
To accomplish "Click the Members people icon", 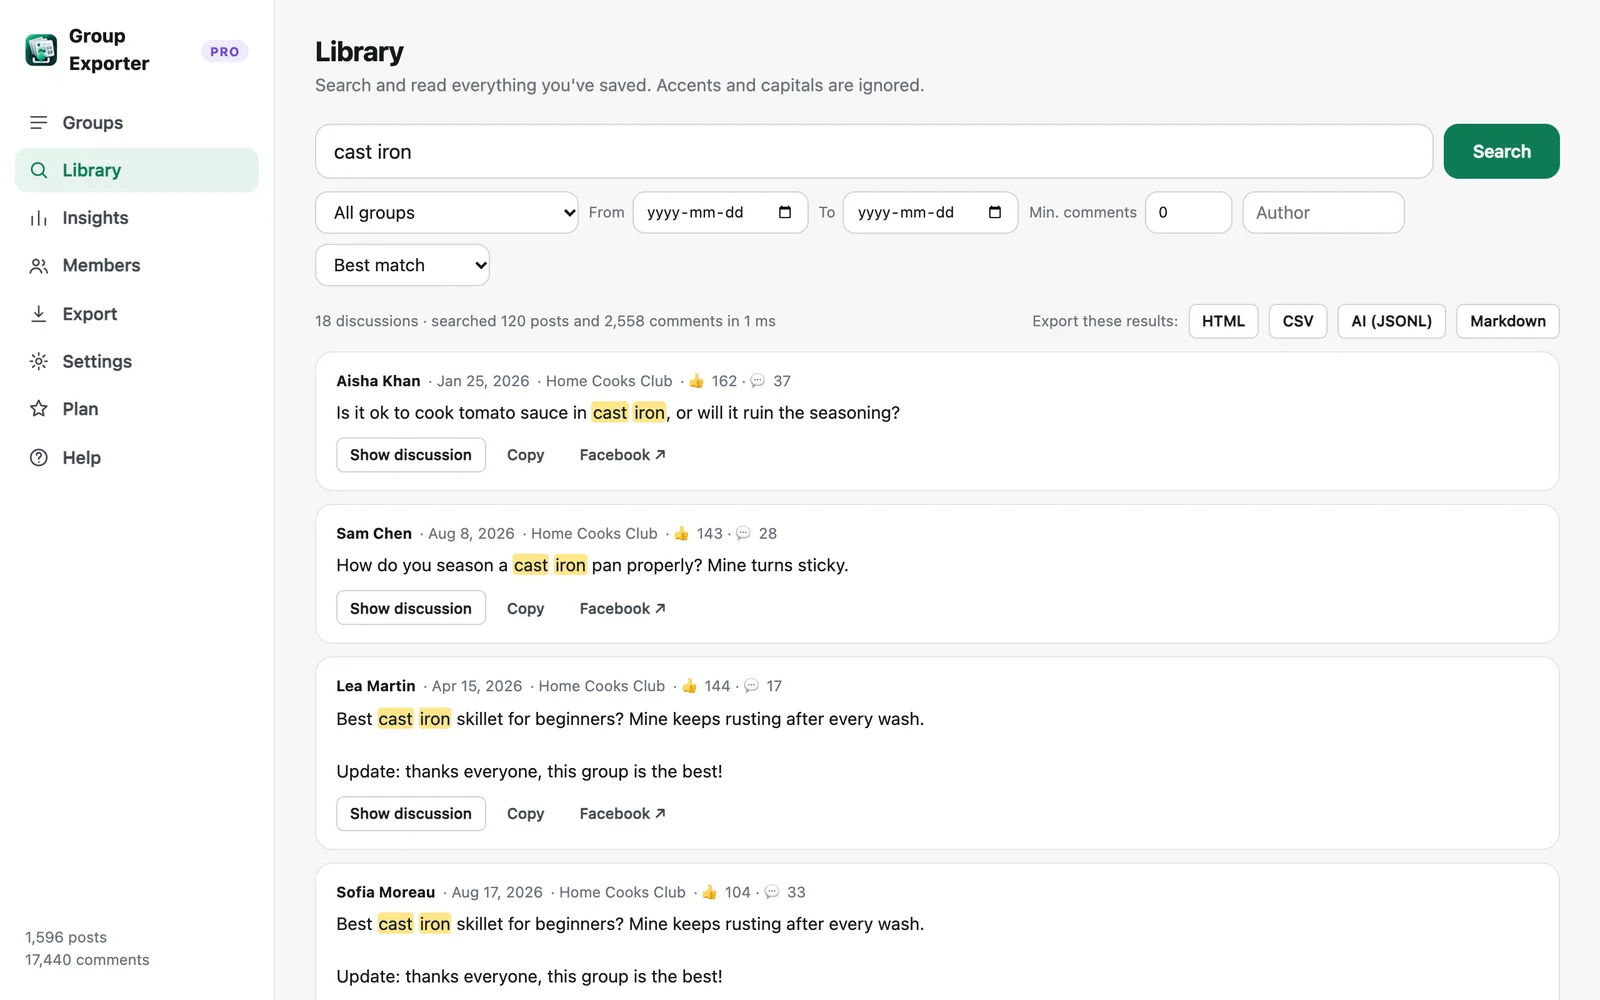I will pyautogui.click(x=39, y=266).
